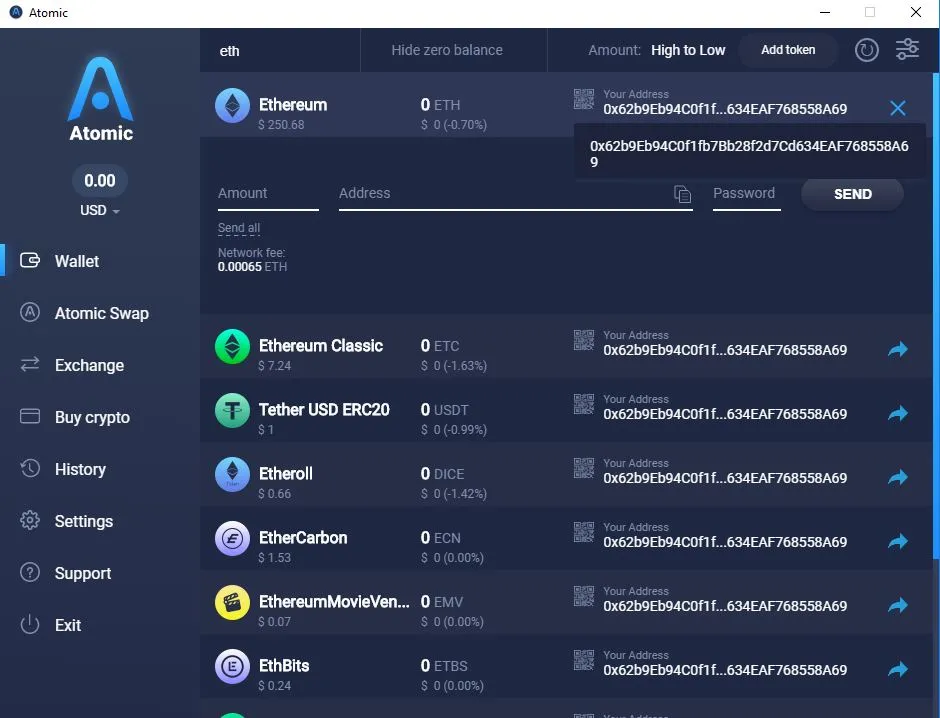Click Exit in the sidebar
This screenshot has height=718, width=940.
[x=68, y=625]
